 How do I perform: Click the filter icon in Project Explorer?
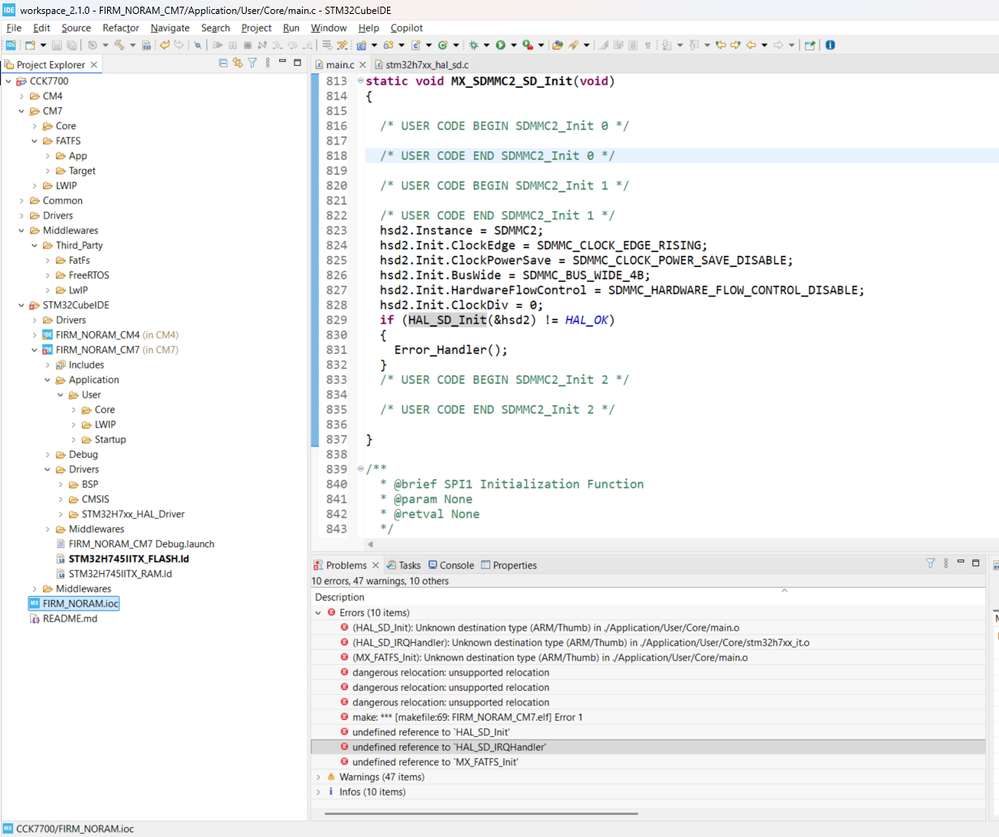pyautogui.click(x=252, y=63)
